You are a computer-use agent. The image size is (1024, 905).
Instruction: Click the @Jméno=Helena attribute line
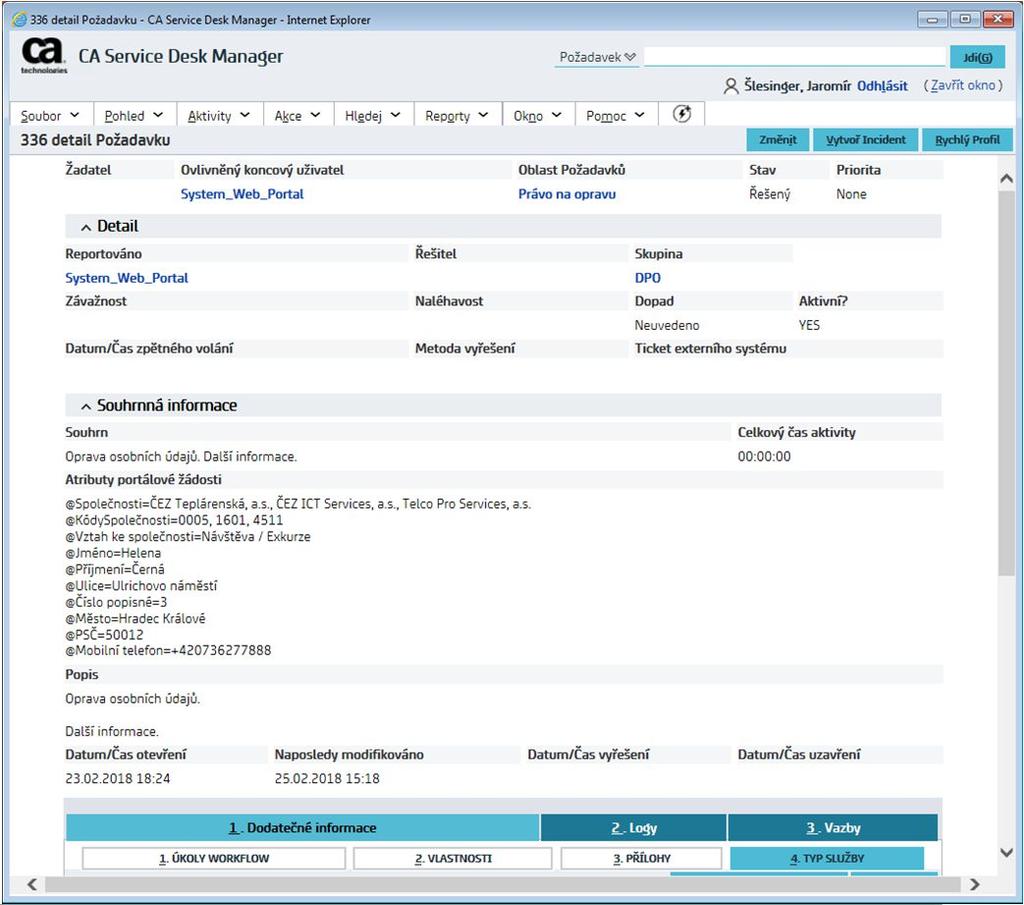(113, 553)
